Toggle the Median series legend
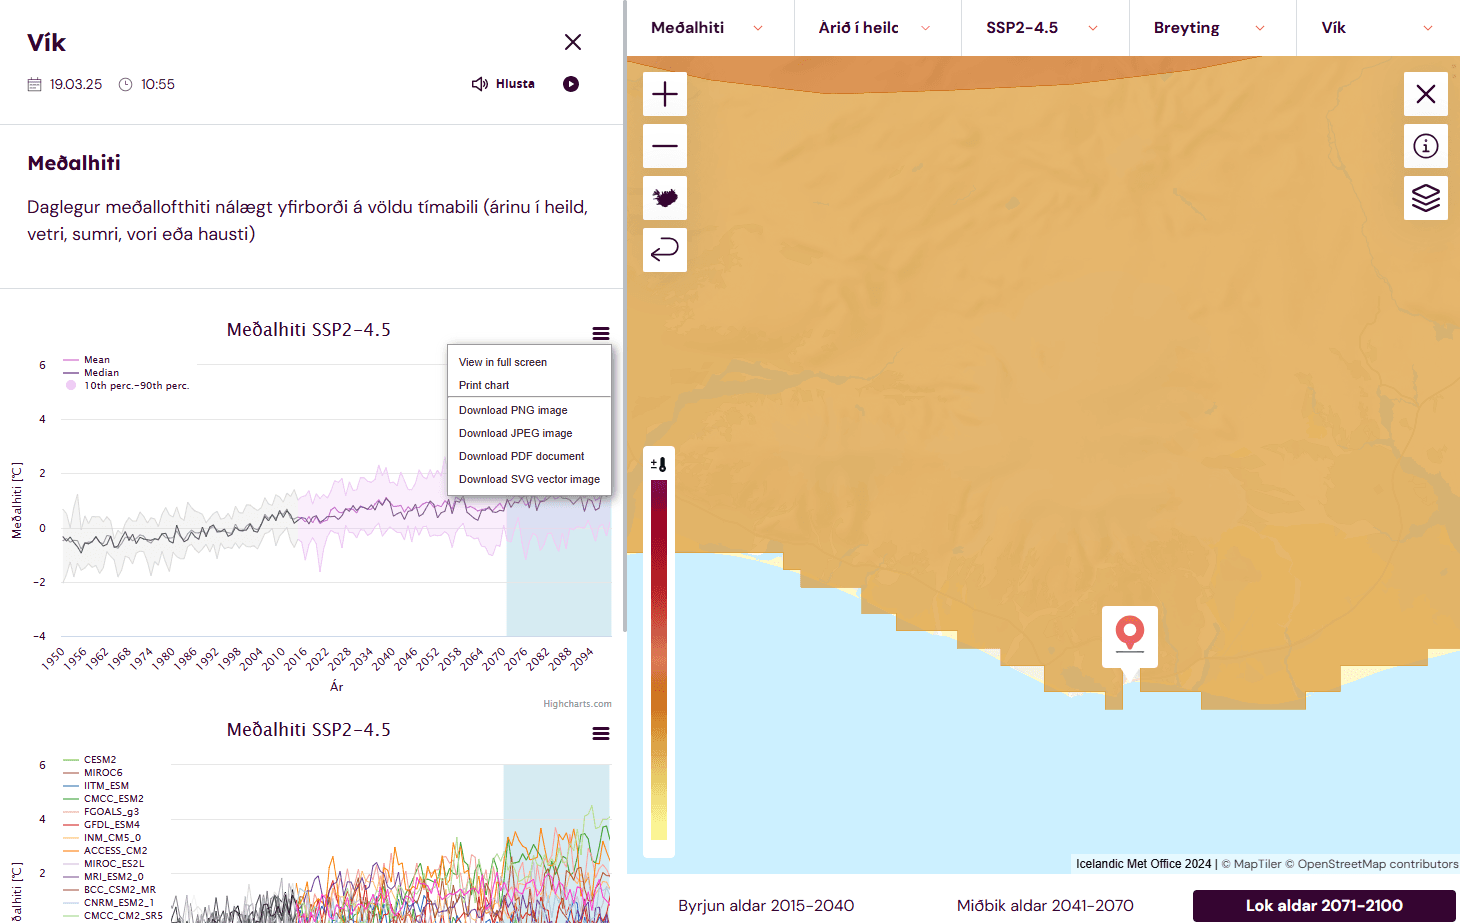 coord(100,373)
